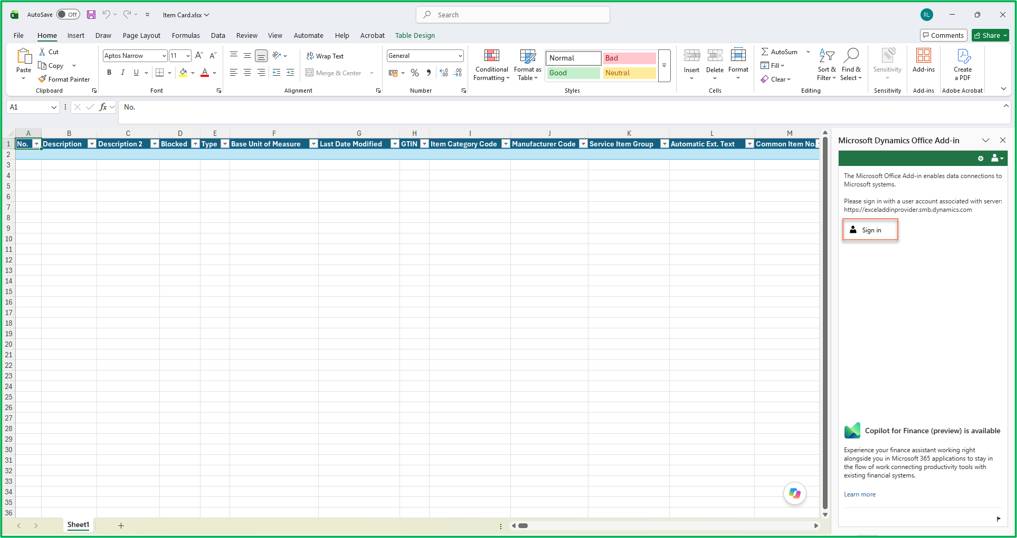Switch to the Table Design tab
The height and width of the screenshot is (538, 1017).
tap(415, 36)
